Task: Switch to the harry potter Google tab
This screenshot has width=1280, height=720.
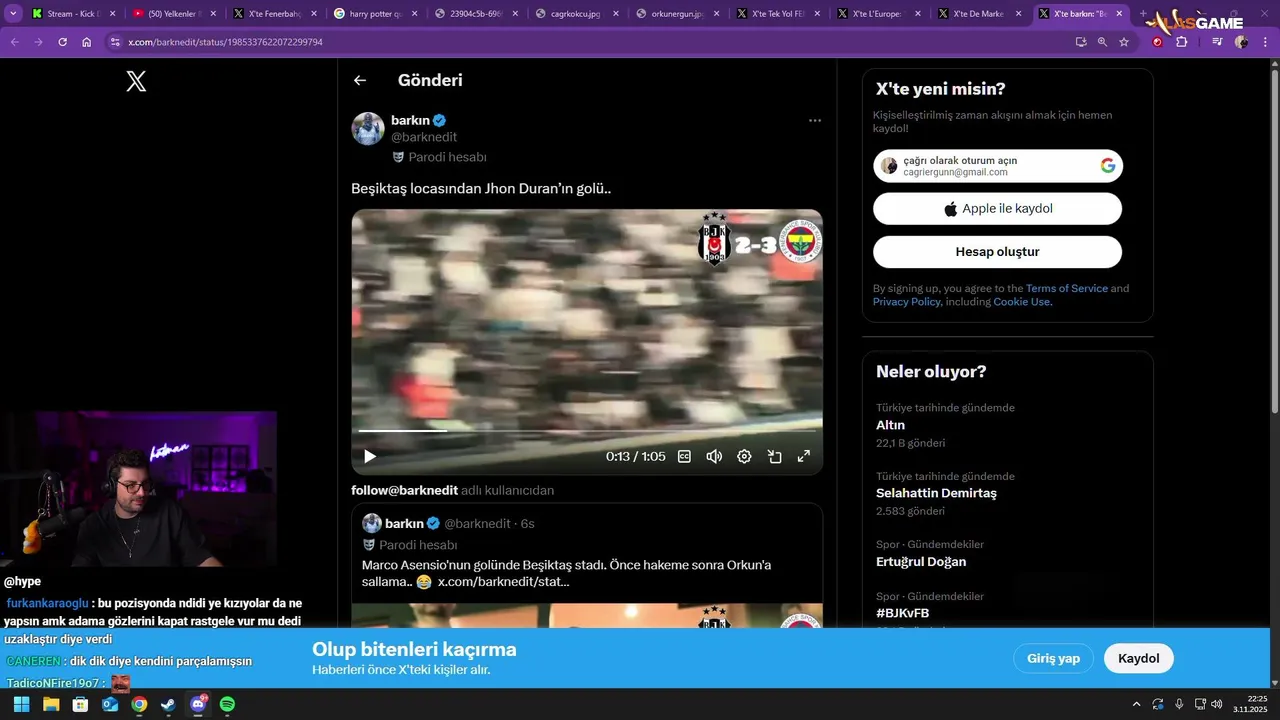Action: [x=376, y=14]
